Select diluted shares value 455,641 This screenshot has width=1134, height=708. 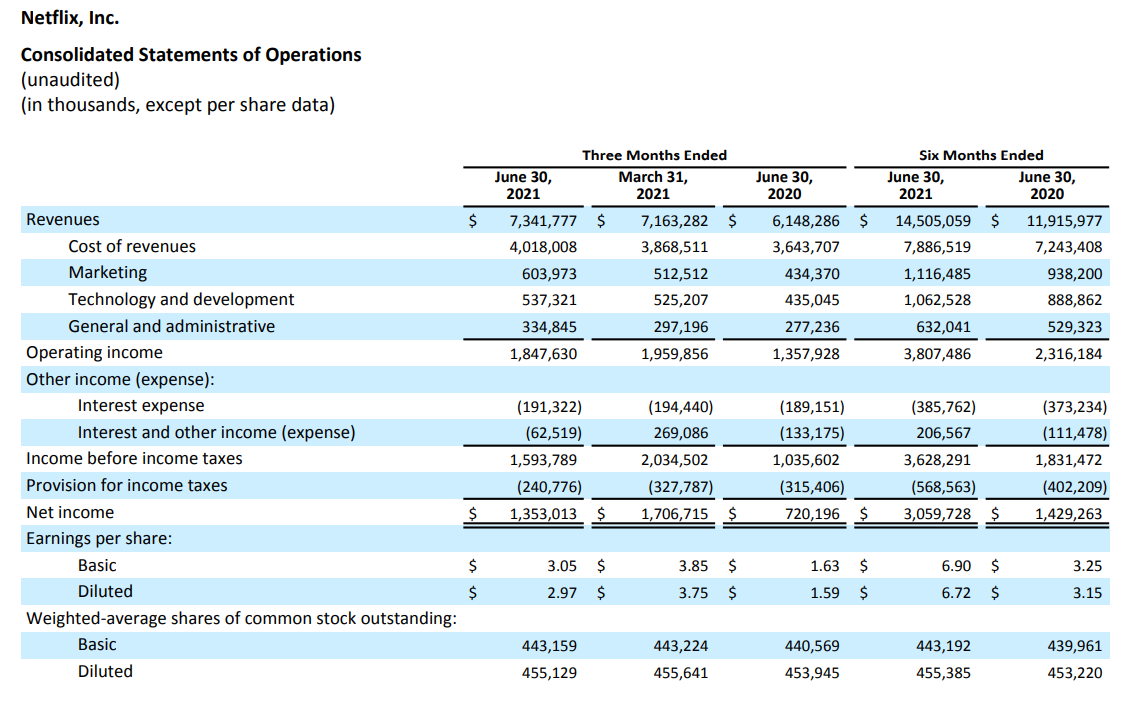click(x=681, y=673)
